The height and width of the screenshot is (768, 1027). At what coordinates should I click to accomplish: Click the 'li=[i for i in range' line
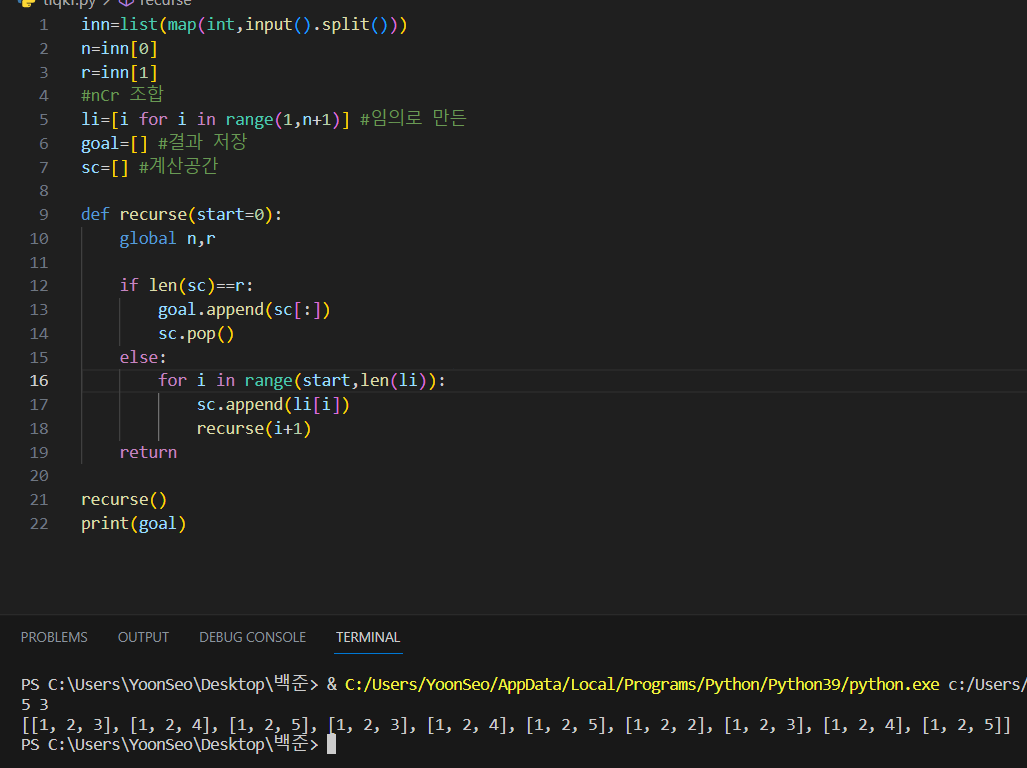273,119
